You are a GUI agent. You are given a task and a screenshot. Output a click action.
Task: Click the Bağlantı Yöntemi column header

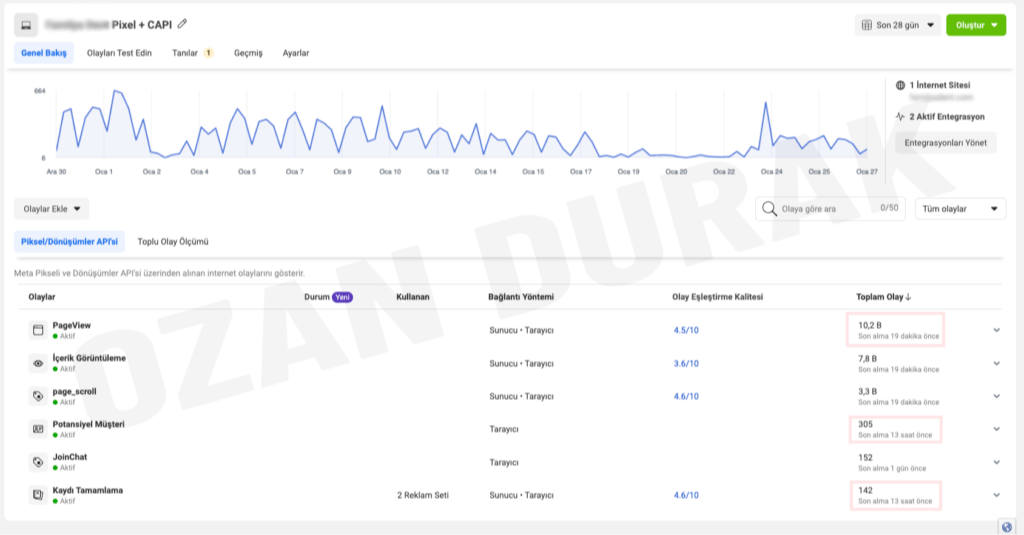pyautogui.click(x=520, y=297)
